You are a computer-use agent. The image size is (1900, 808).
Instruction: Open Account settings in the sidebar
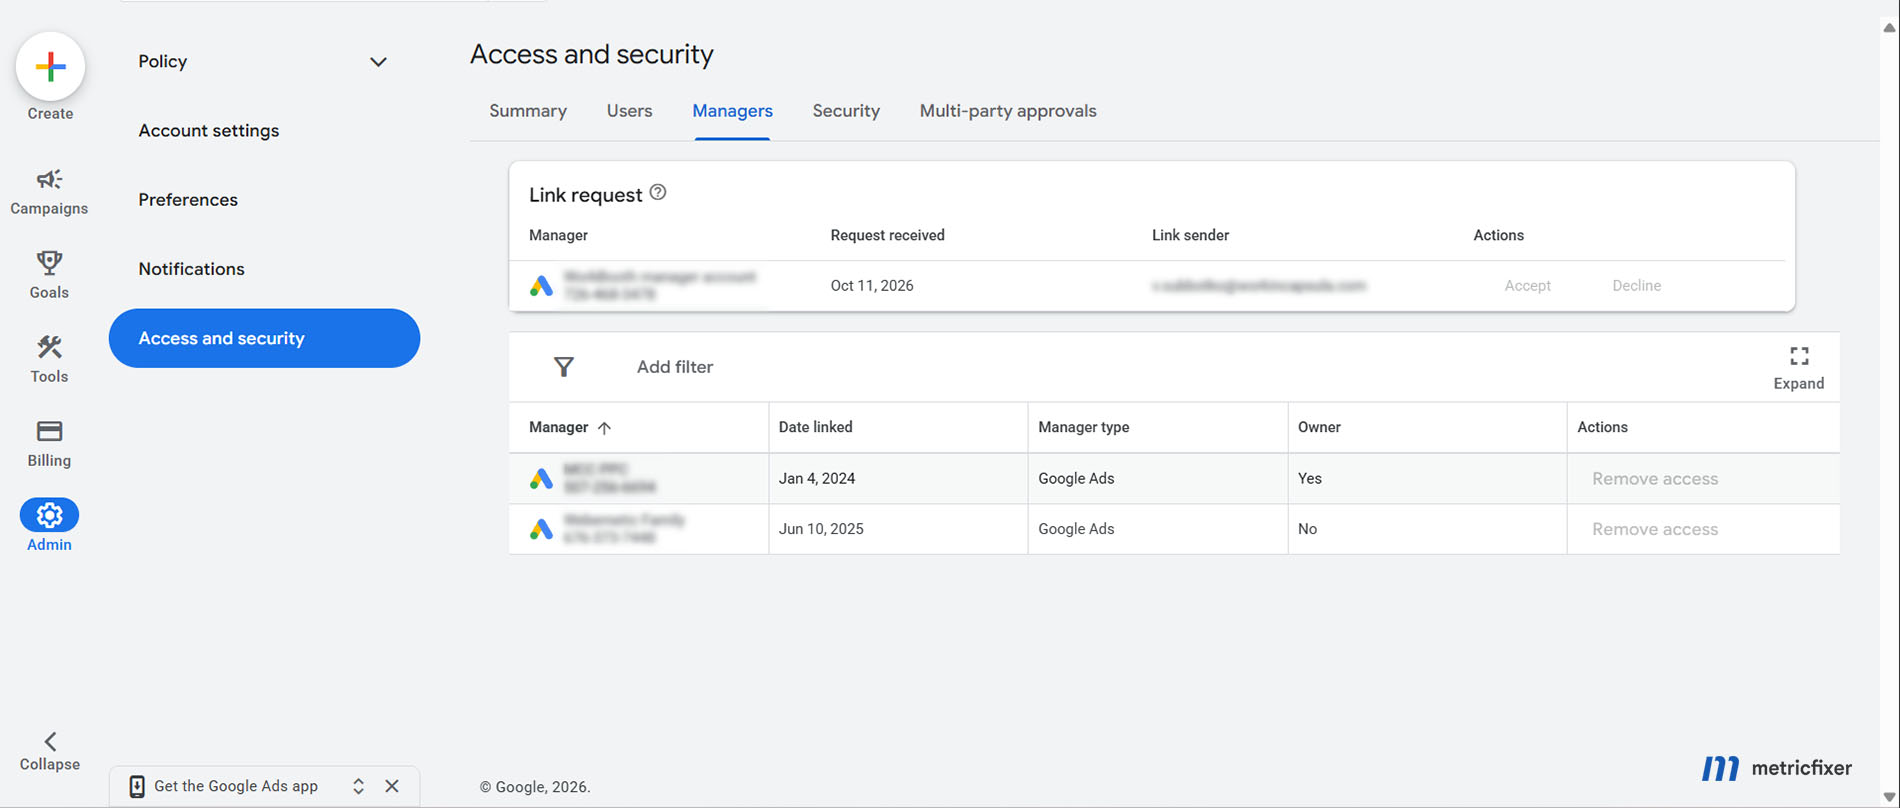pos(209,131)
